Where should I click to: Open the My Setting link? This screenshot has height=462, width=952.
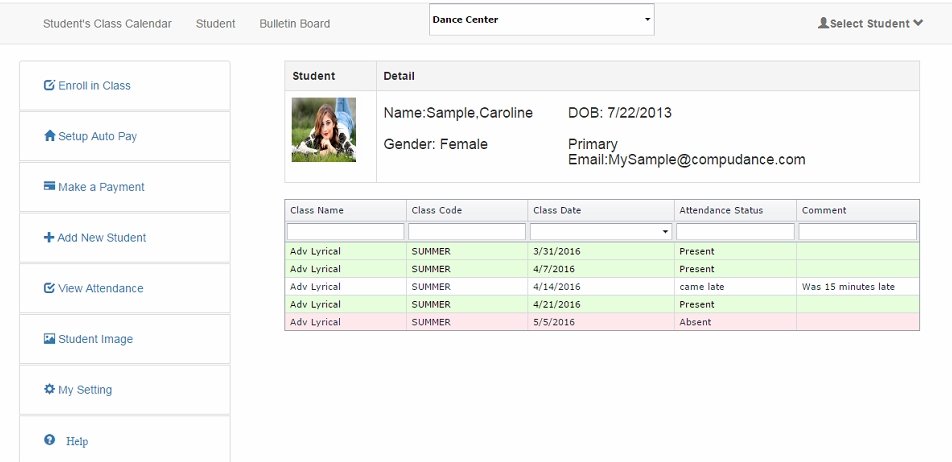coord(85,390)
